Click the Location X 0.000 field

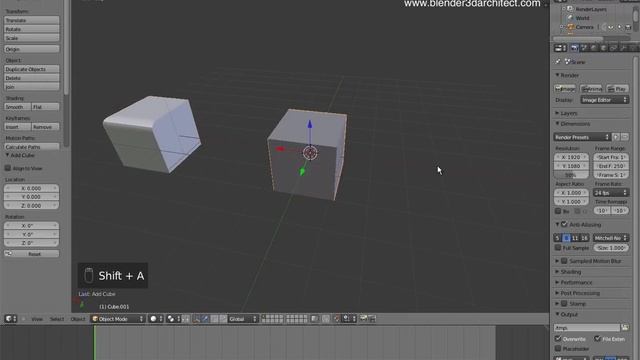click(31, 188)
